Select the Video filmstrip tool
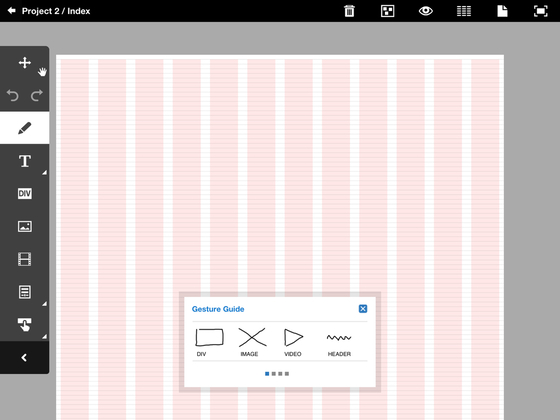The image size is (560, 420). 25,259
